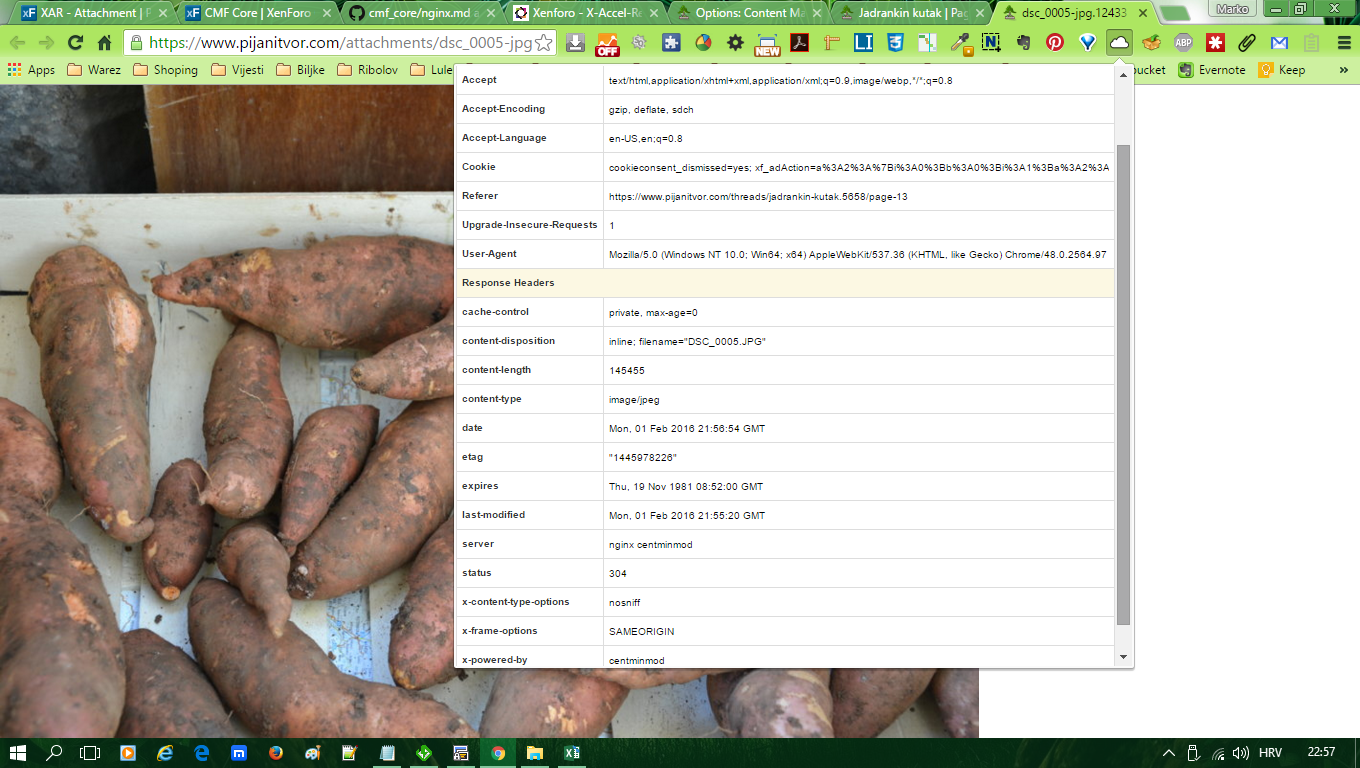Click the address bar URL field
Screen dimensions: 1360x768
340,43
